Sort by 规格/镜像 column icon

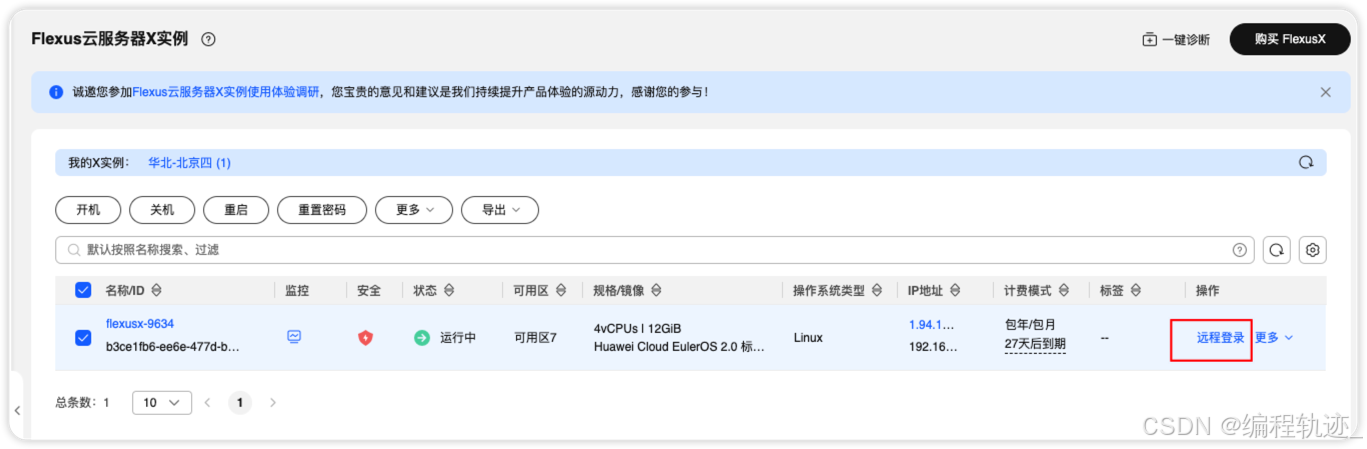coord(655,291)
